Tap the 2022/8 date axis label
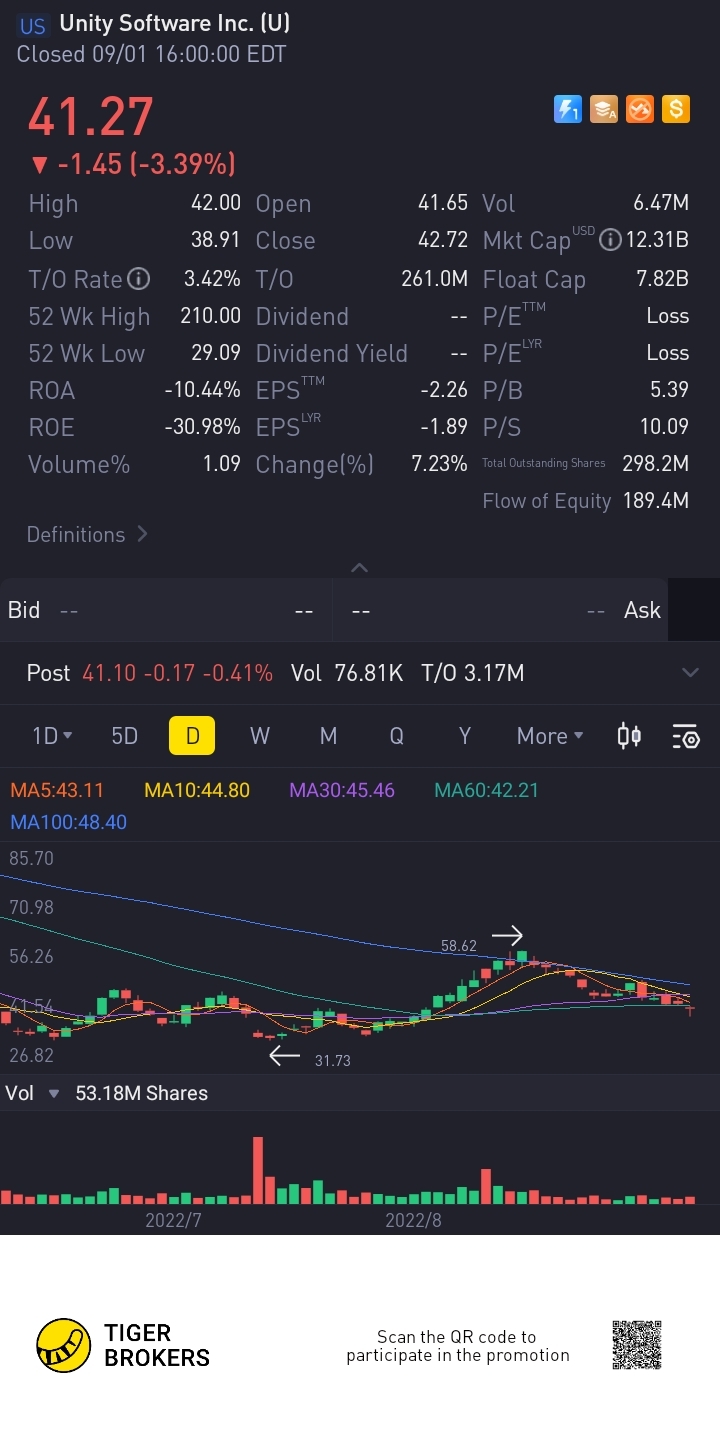The width and height of the screenshot is (720, 1456). pos(414,1220)
